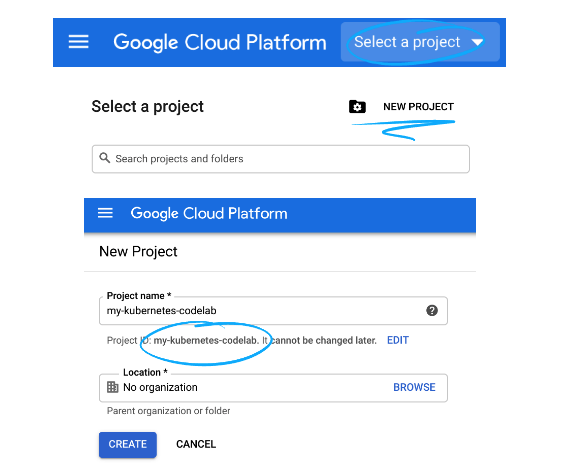Click the lower Google Cloud Platform logo
Viewport: 571px width, 476px height.
pos(209,213)
